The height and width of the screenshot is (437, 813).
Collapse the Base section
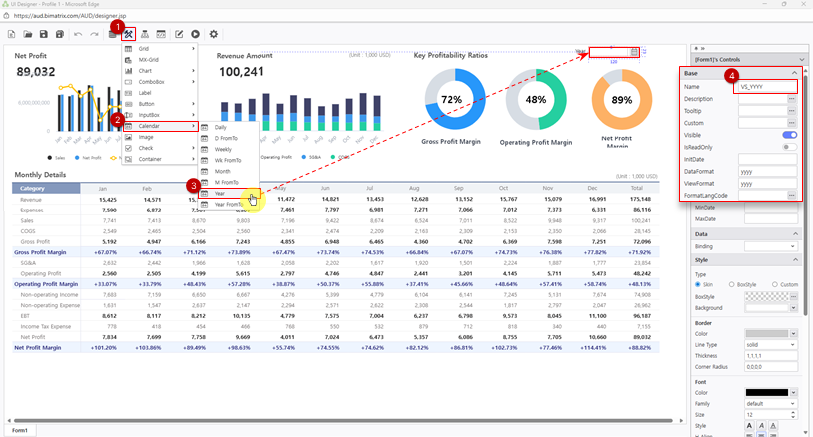click(x=793, y=73)
